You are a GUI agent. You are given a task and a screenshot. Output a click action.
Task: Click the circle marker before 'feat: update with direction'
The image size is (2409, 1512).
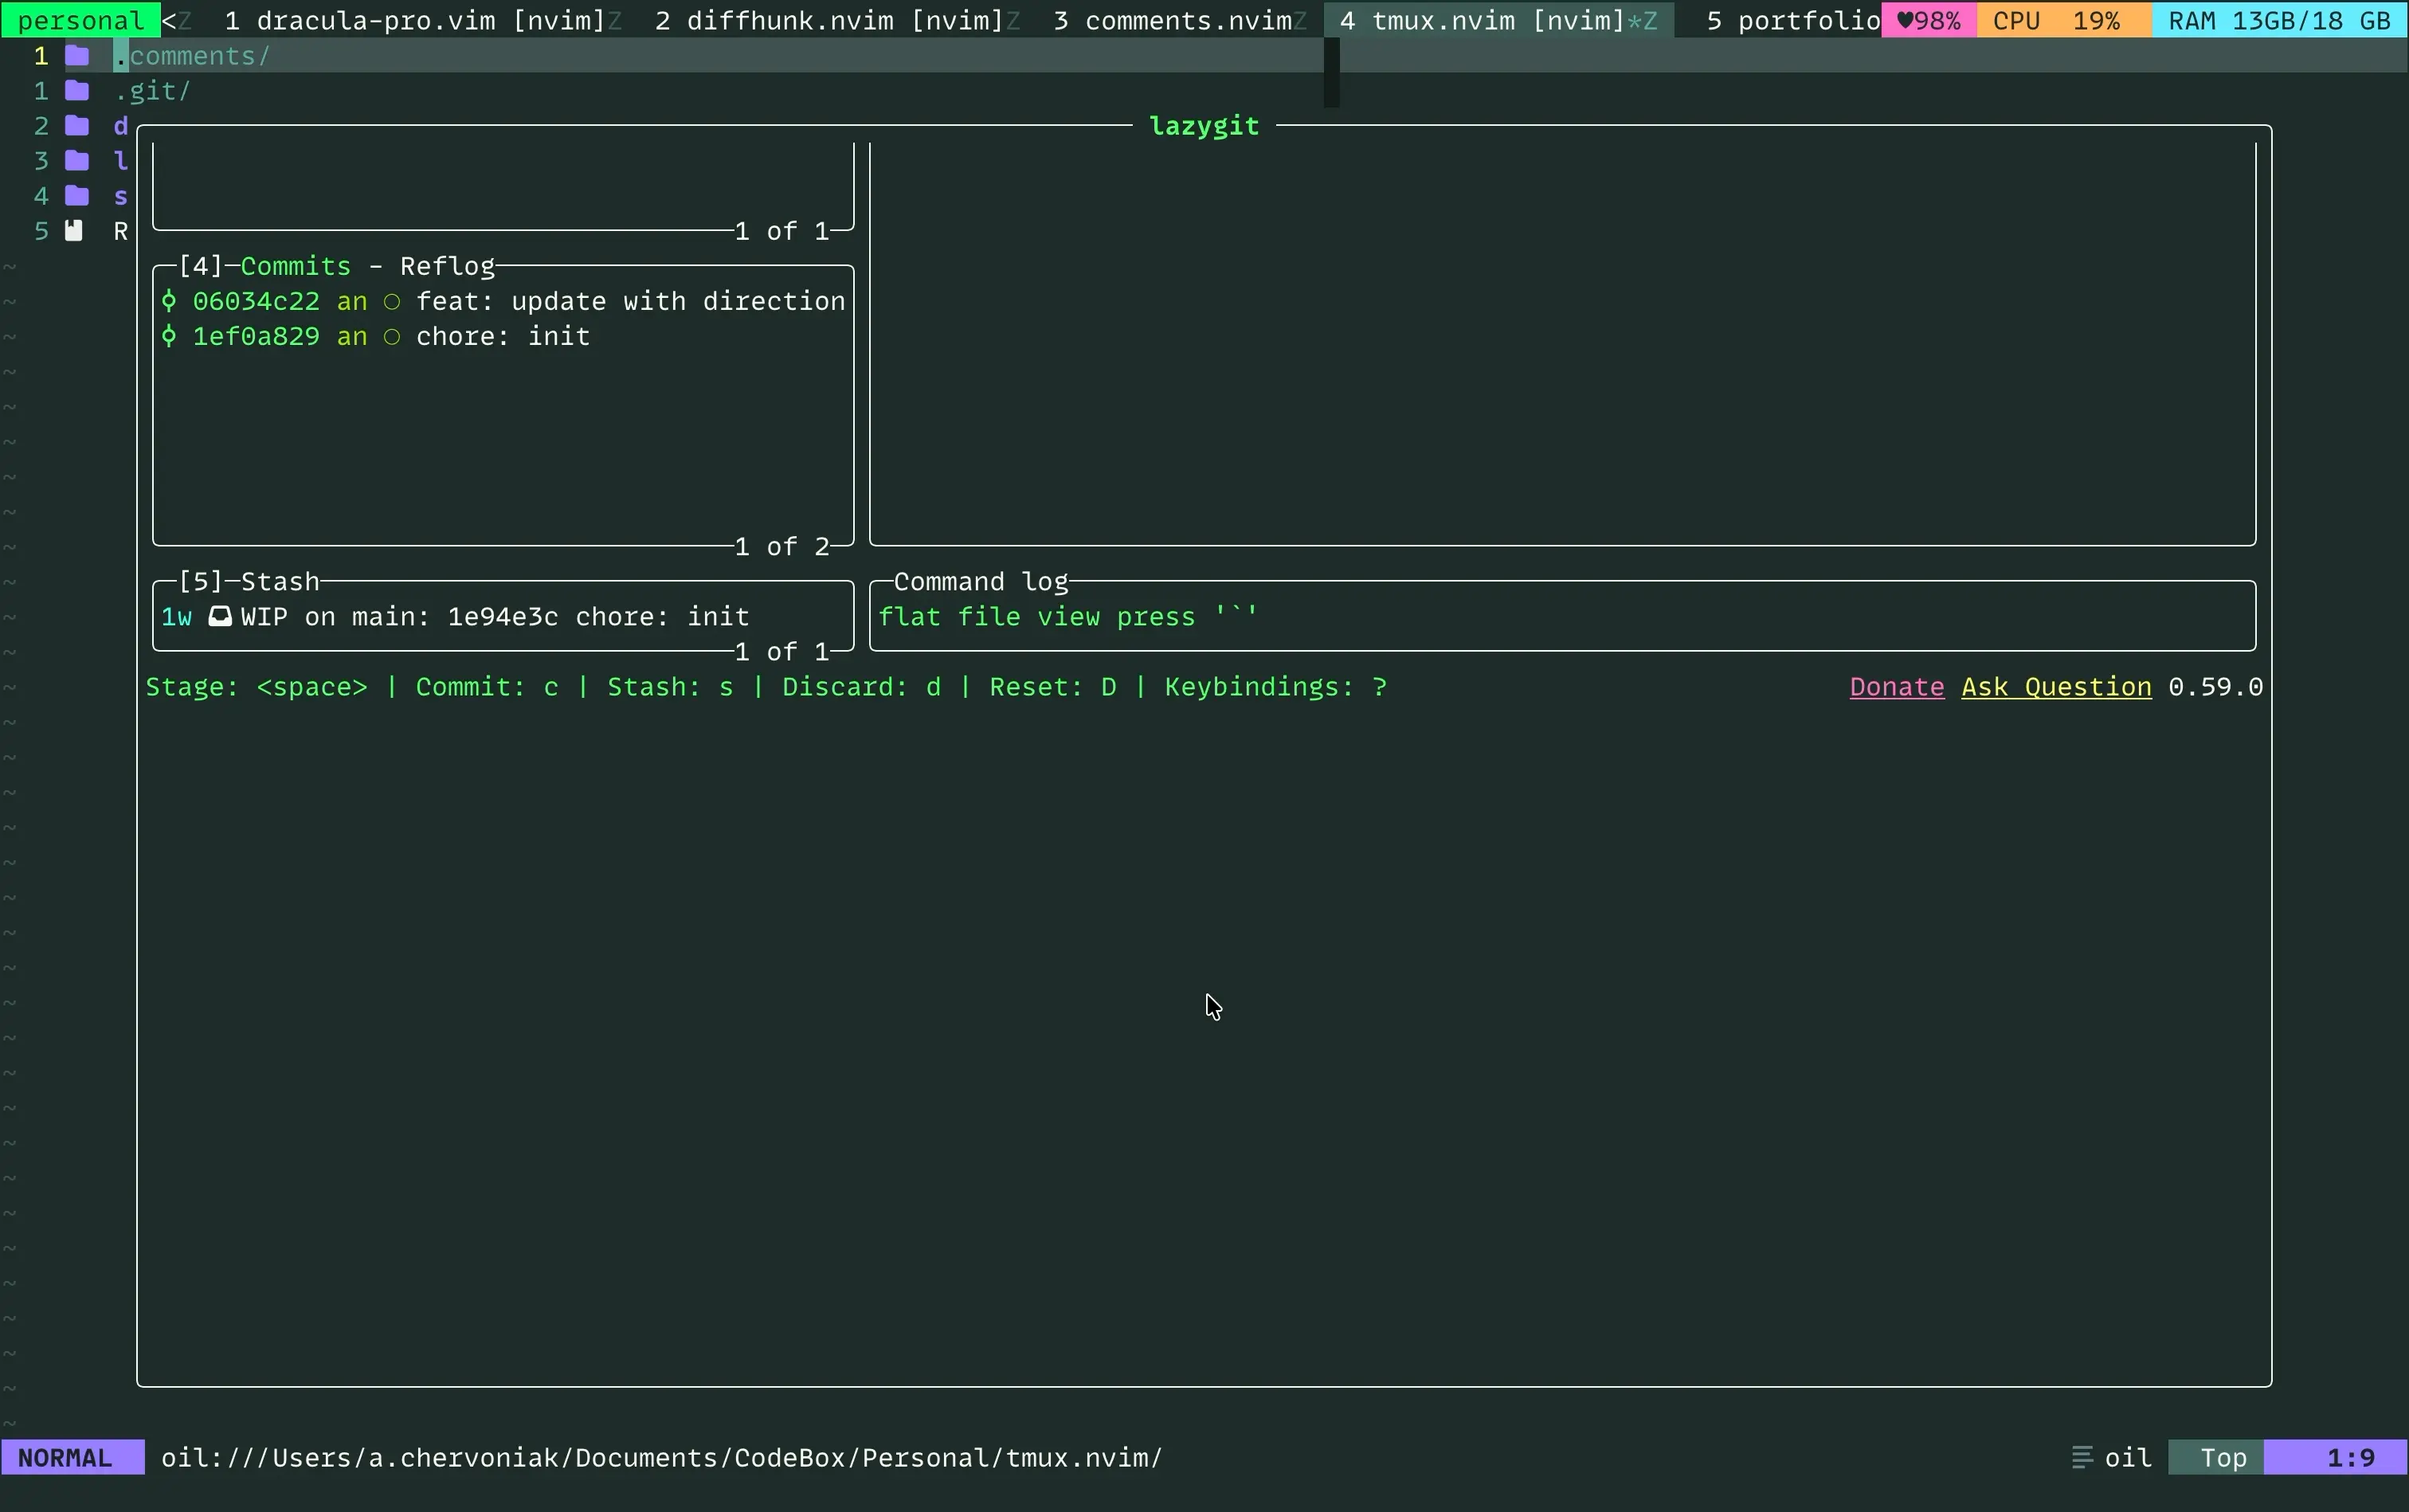392,302
